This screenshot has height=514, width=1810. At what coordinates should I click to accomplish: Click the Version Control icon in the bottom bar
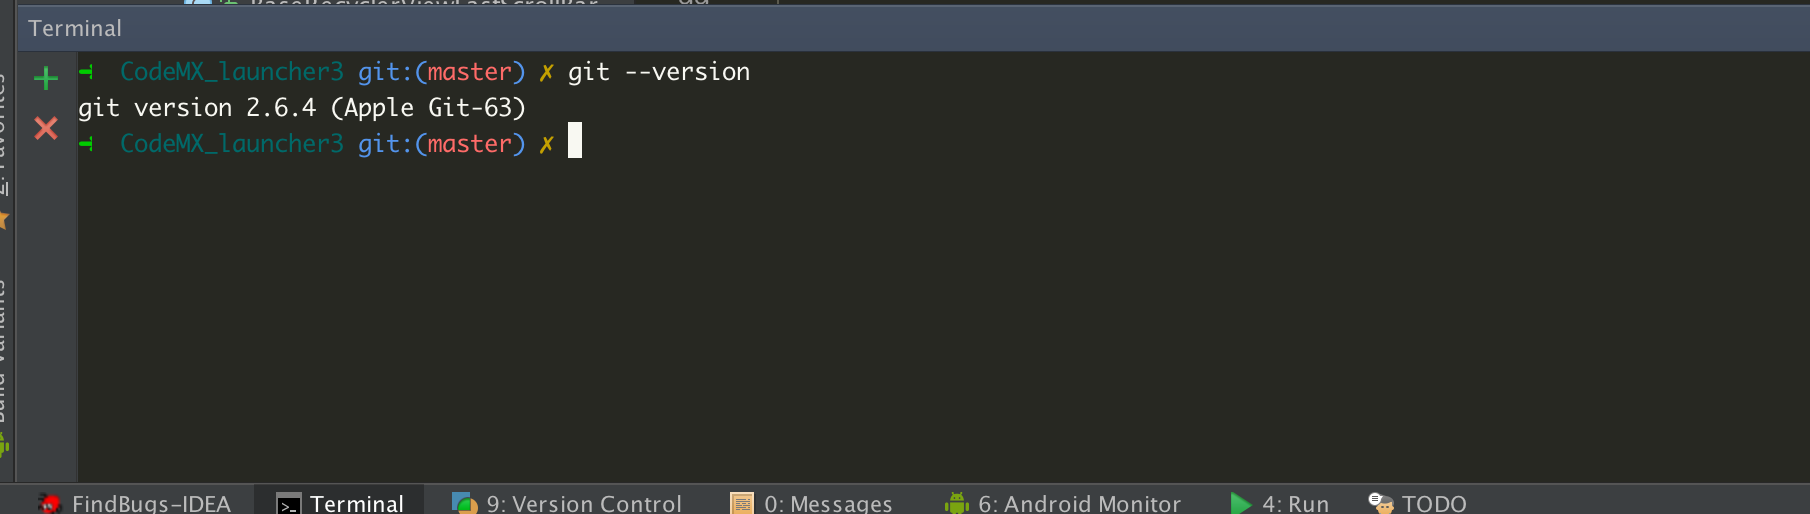[x=464, y=503]
